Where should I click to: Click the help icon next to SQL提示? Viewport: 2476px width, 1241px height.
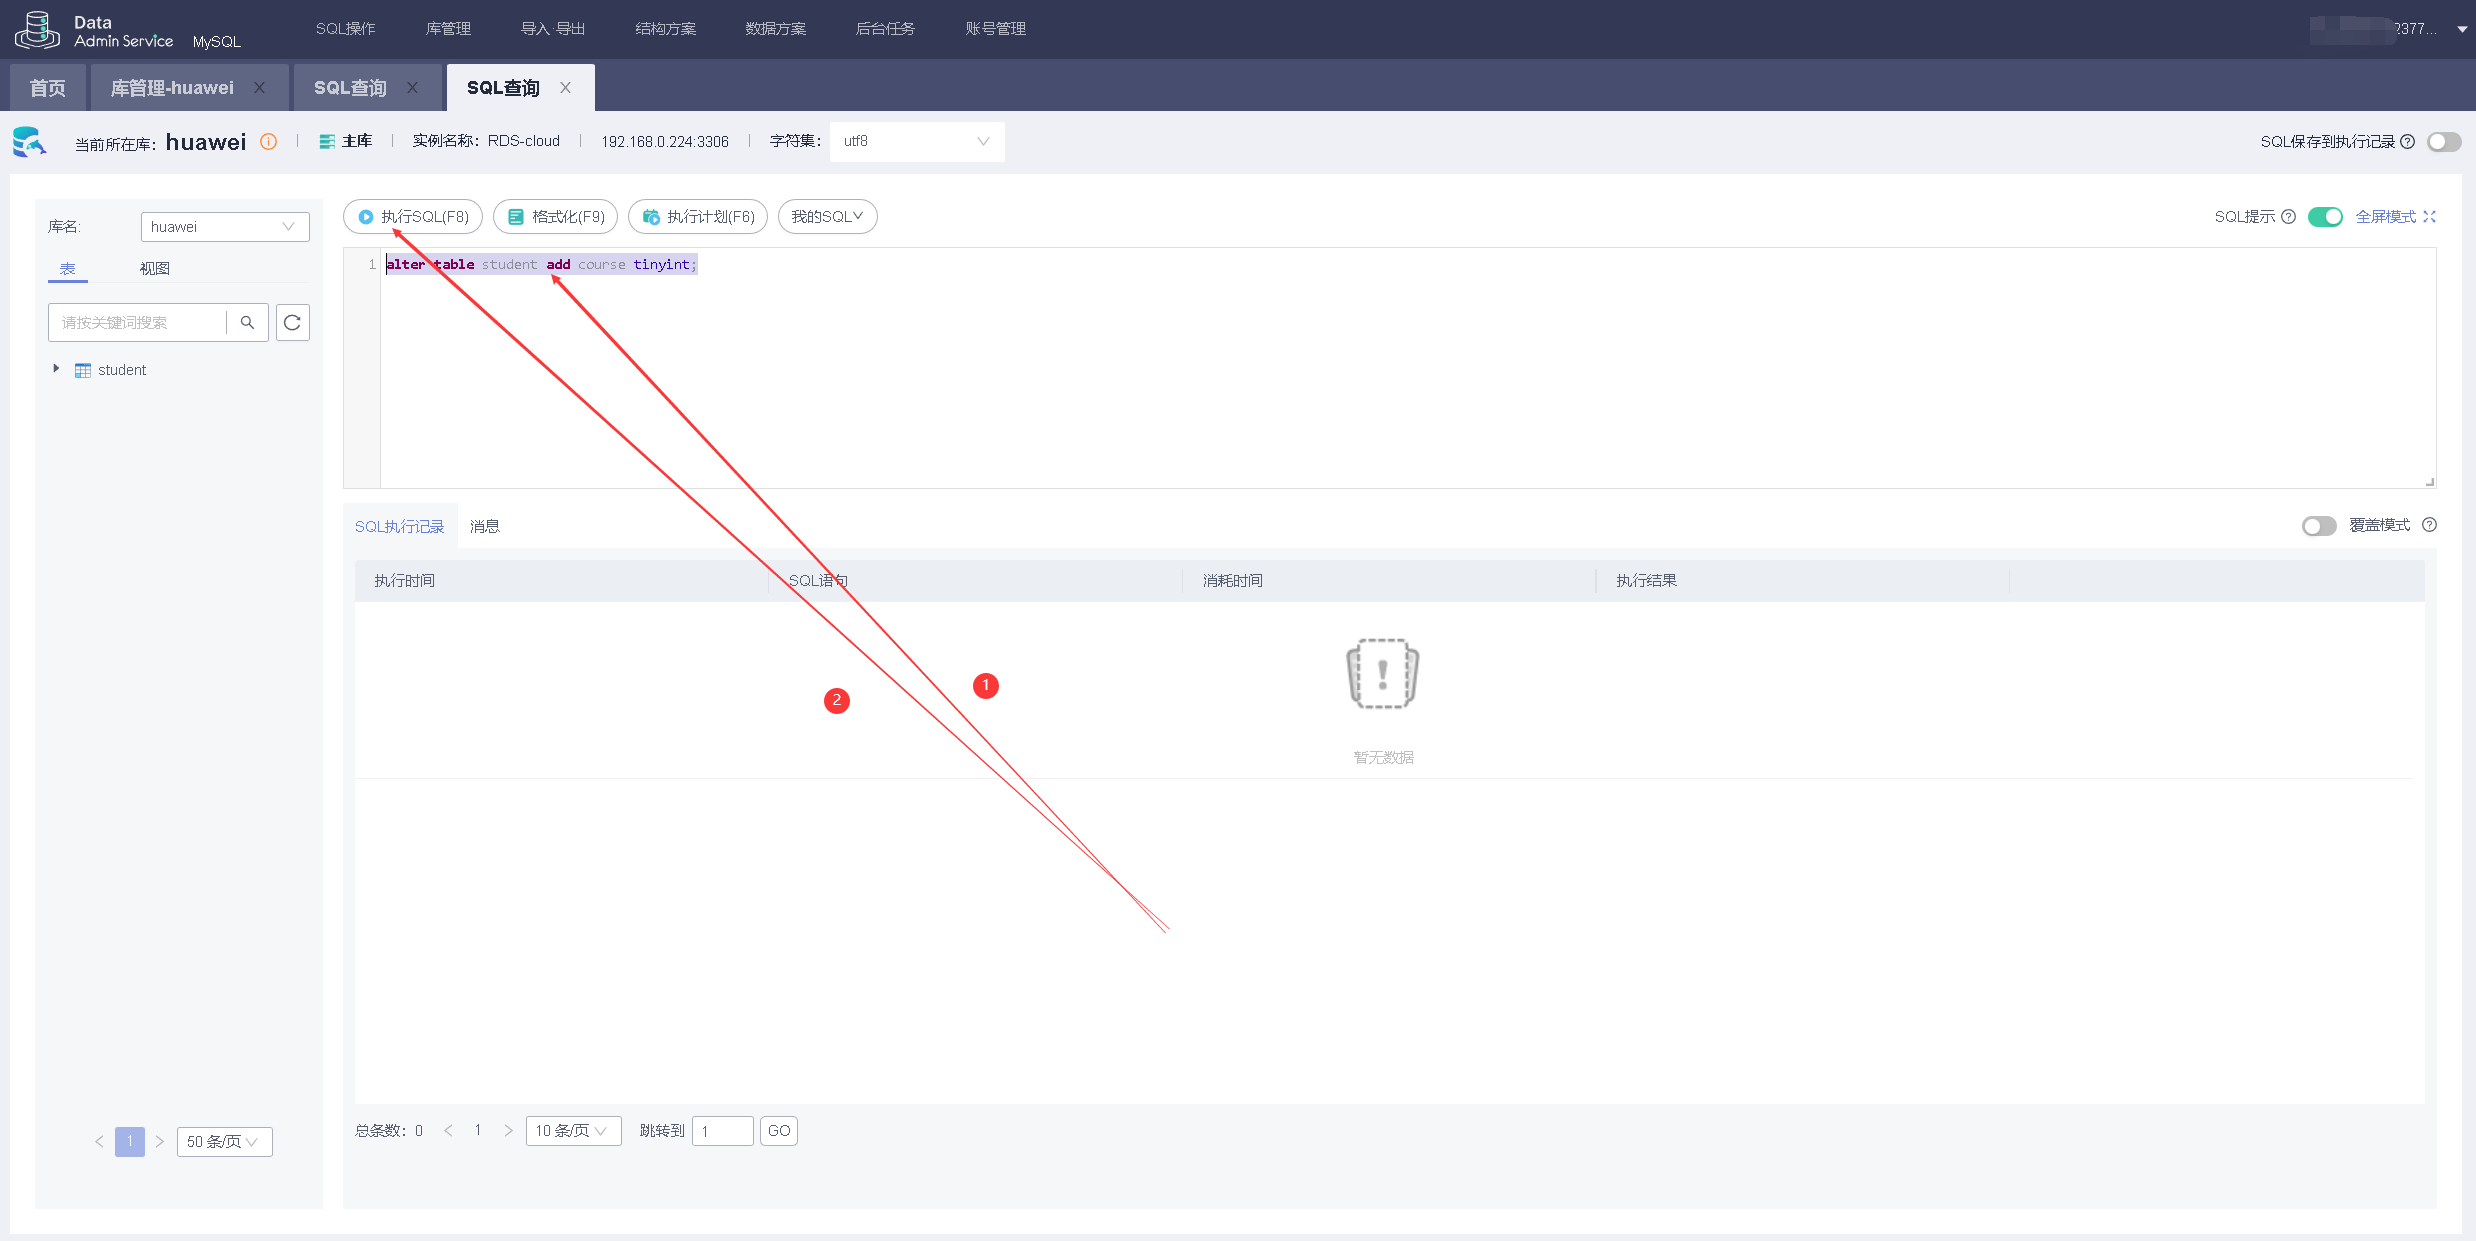(x=2288, y=217)
